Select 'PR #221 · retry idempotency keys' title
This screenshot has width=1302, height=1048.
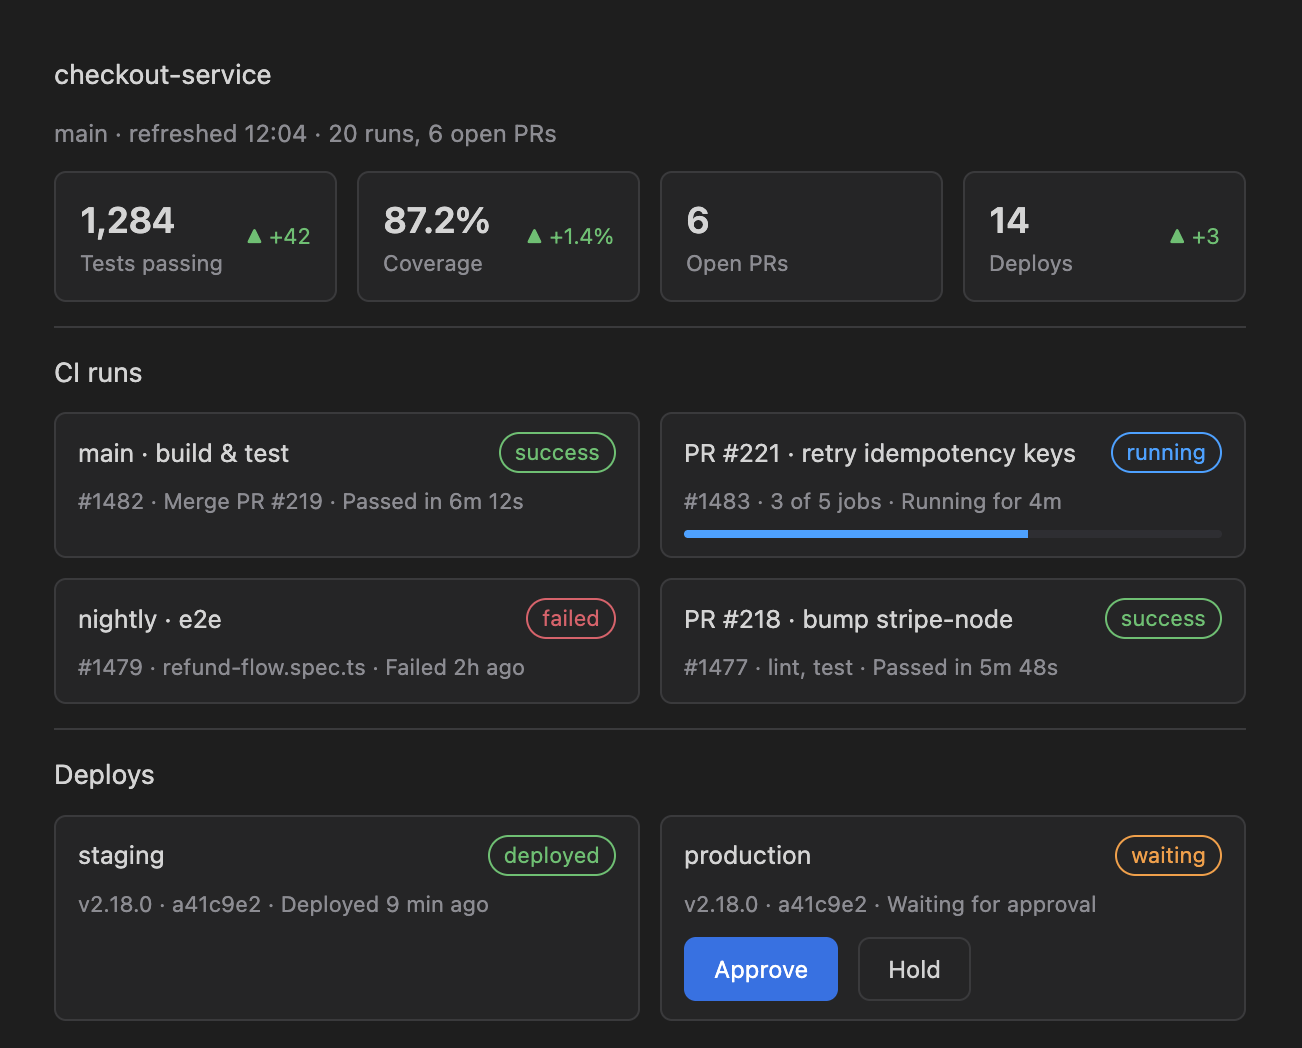(x=880, y=454)
